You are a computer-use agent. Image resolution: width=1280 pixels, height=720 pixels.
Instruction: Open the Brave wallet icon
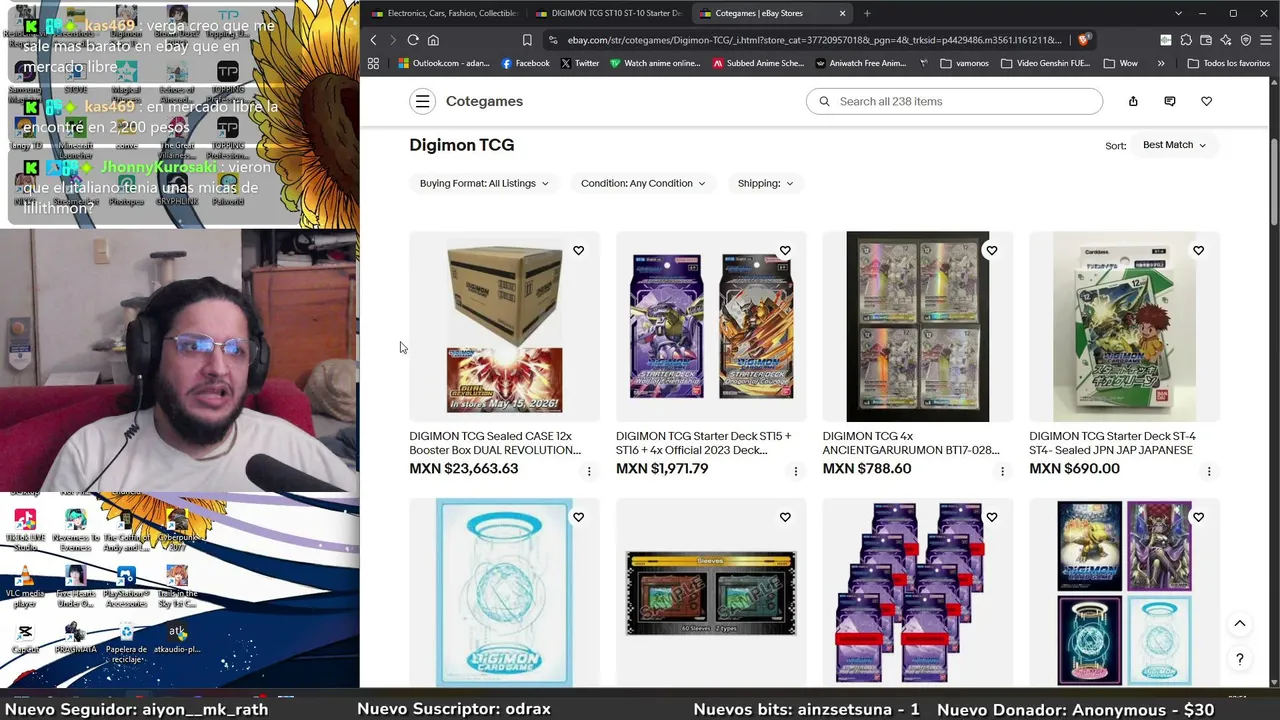click(1206, 40)
